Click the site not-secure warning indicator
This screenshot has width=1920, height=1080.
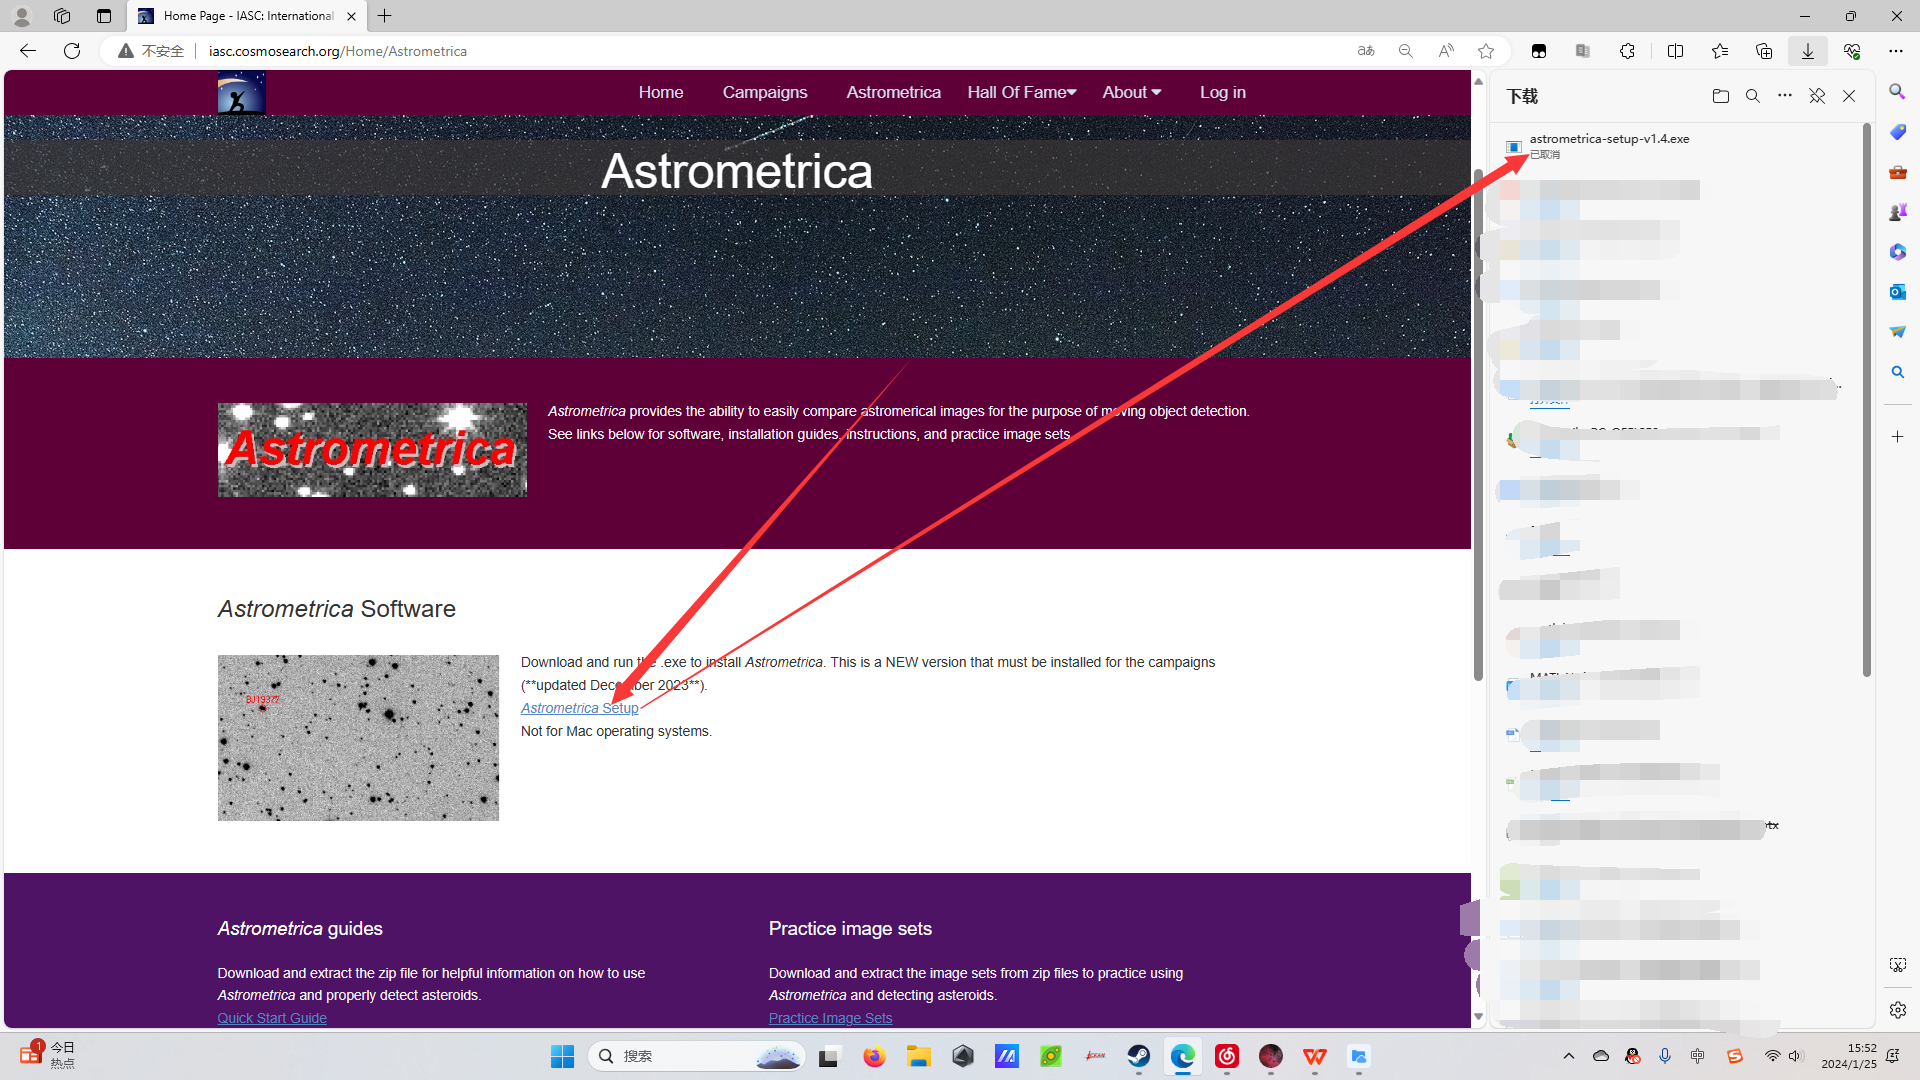pos(151,51)
